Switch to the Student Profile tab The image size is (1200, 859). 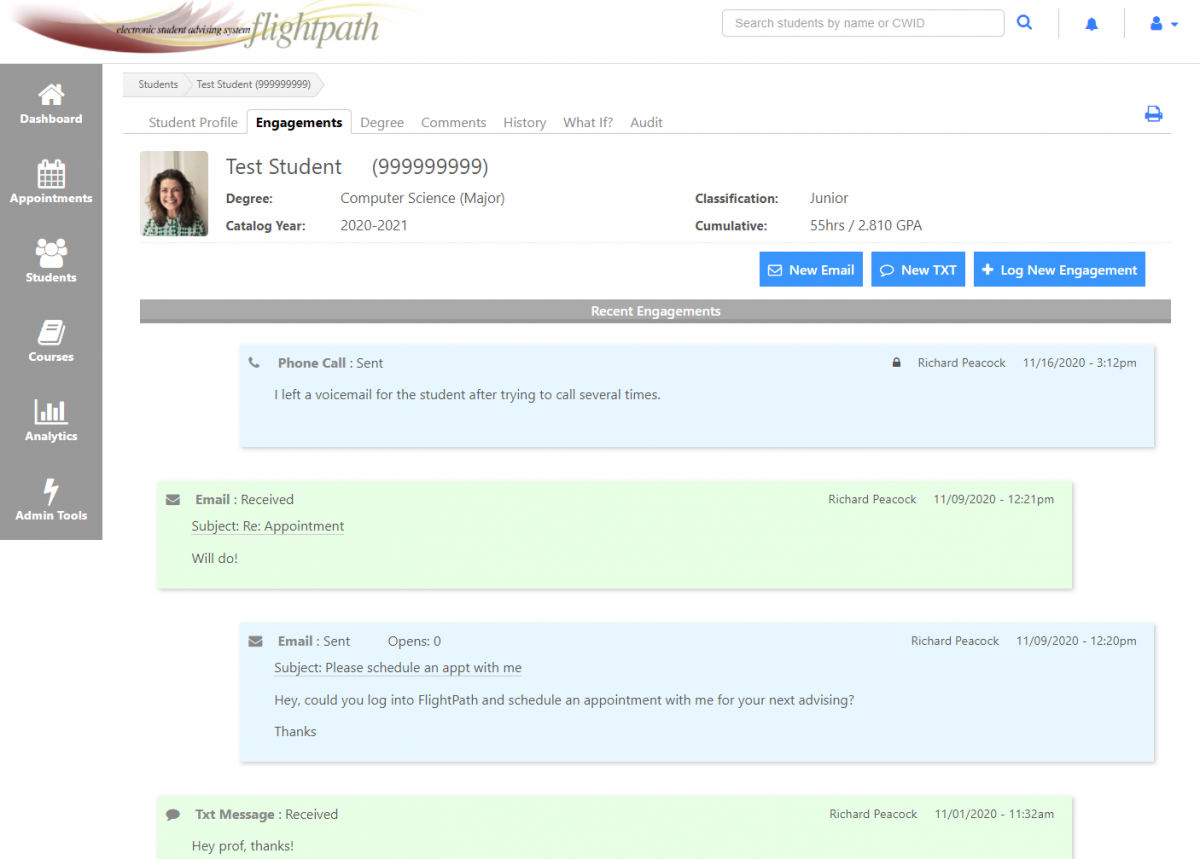pyautogui.click(x=193, y=122)
